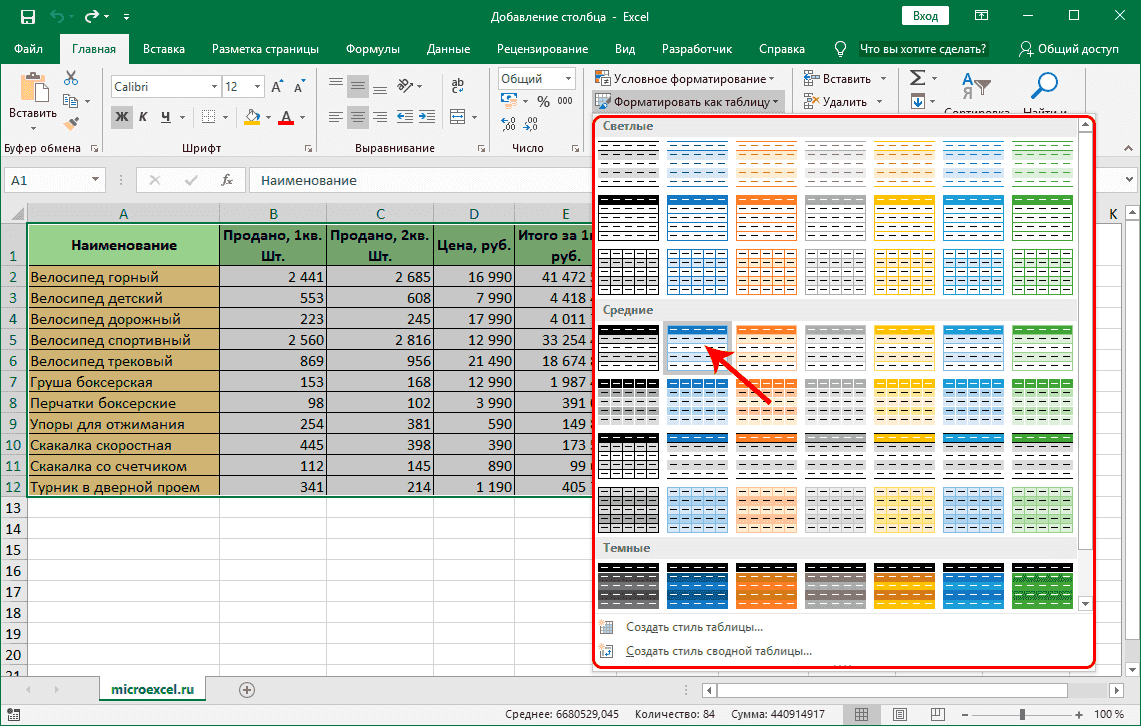Click the Merge and Center icon
Viewport: 1141px width, 726px height.
[x=458, y=115]
